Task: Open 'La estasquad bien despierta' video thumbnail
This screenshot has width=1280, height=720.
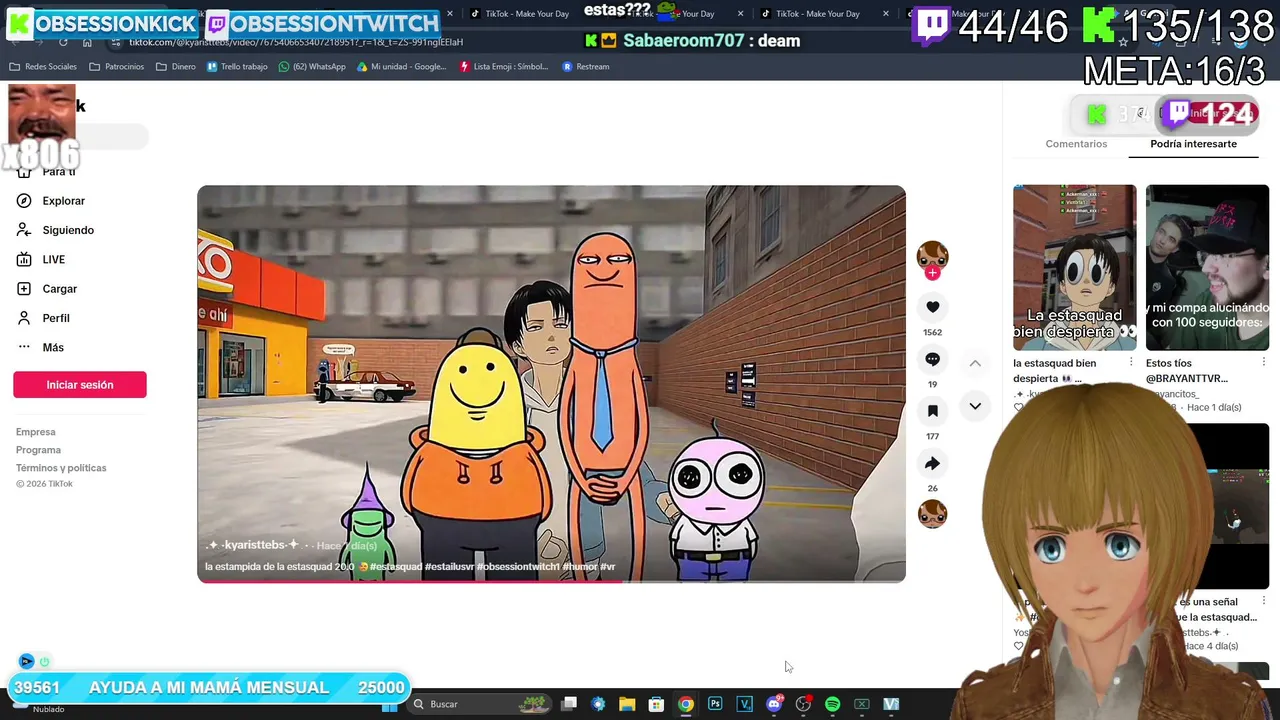Action: [1074, 267]
